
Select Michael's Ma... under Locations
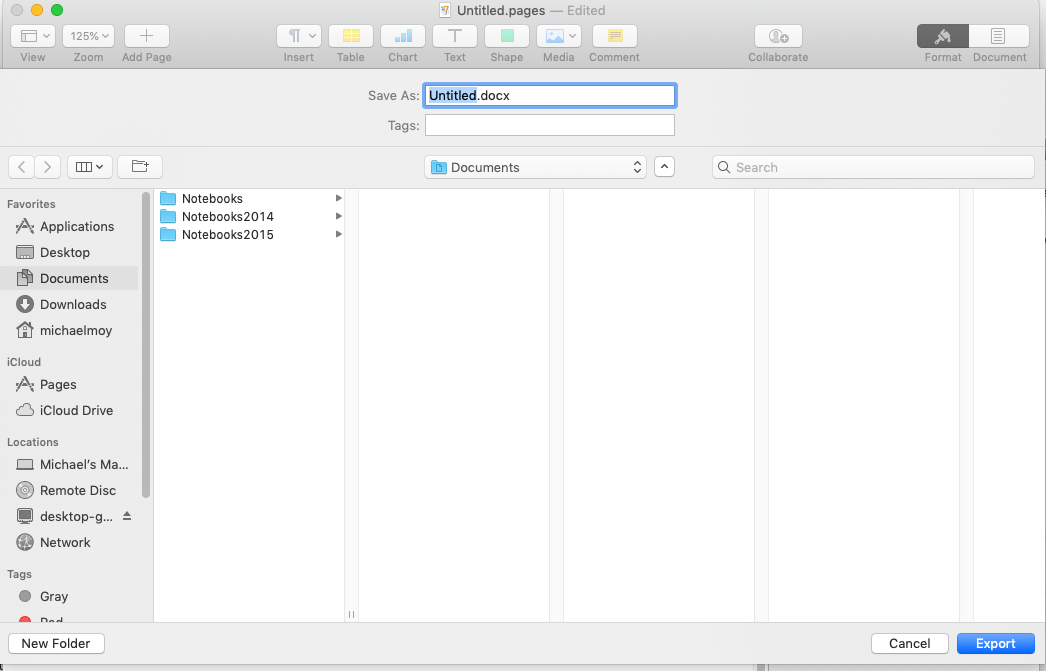tap(69, 464)
